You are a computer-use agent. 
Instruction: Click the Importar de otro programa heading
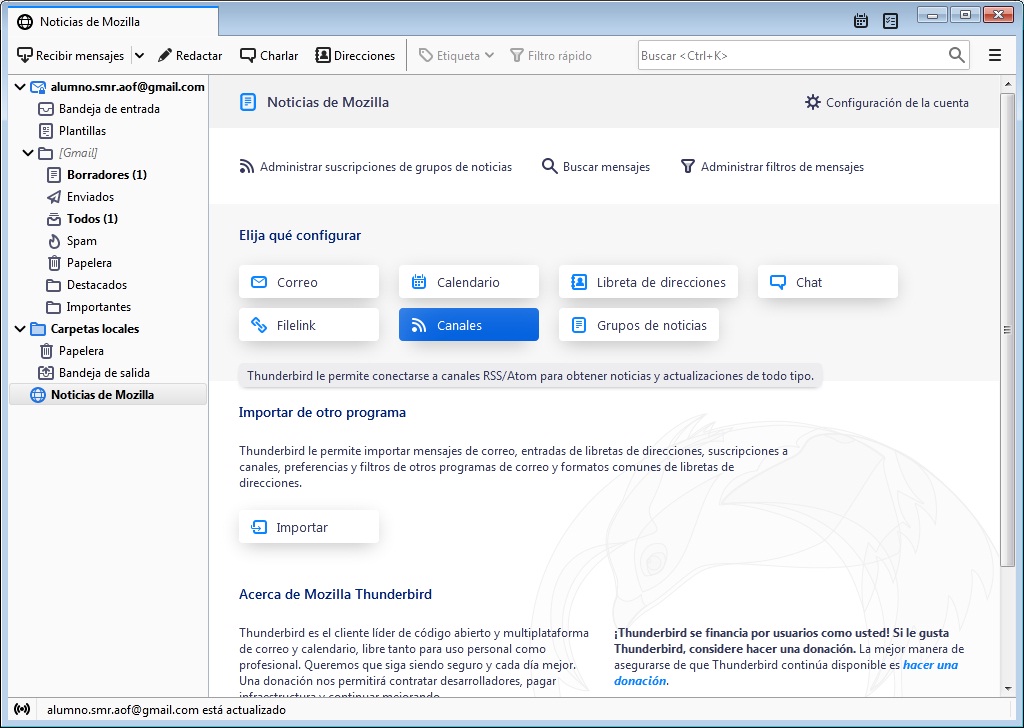click(323, 412)
